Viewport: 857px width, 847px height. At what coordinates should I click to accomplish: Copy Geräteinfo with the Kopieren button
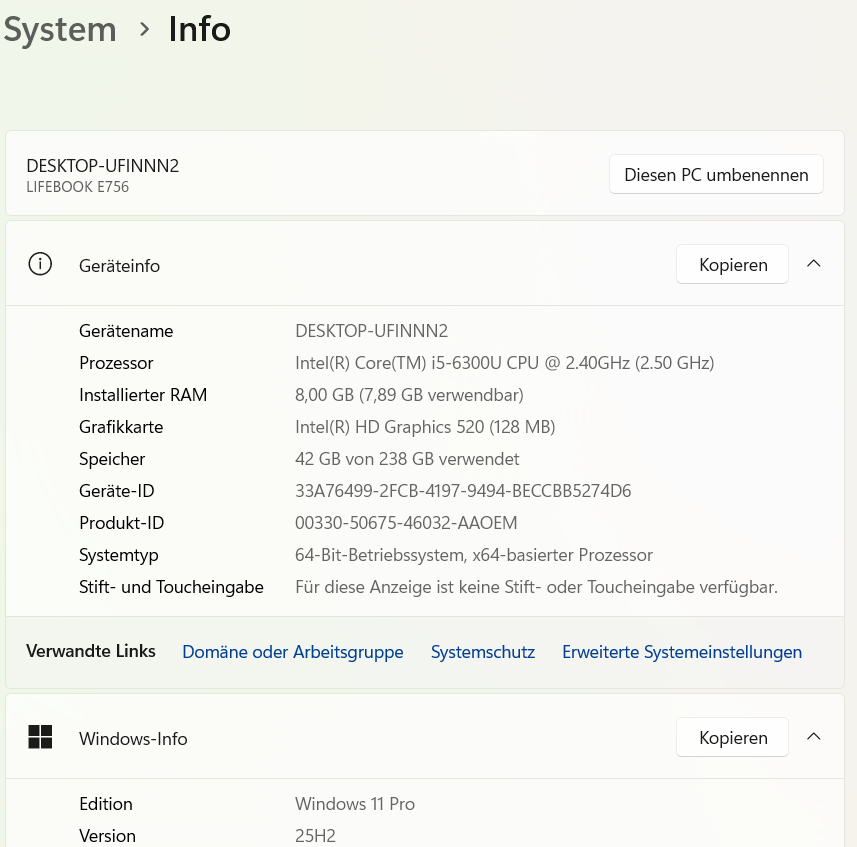732,264
